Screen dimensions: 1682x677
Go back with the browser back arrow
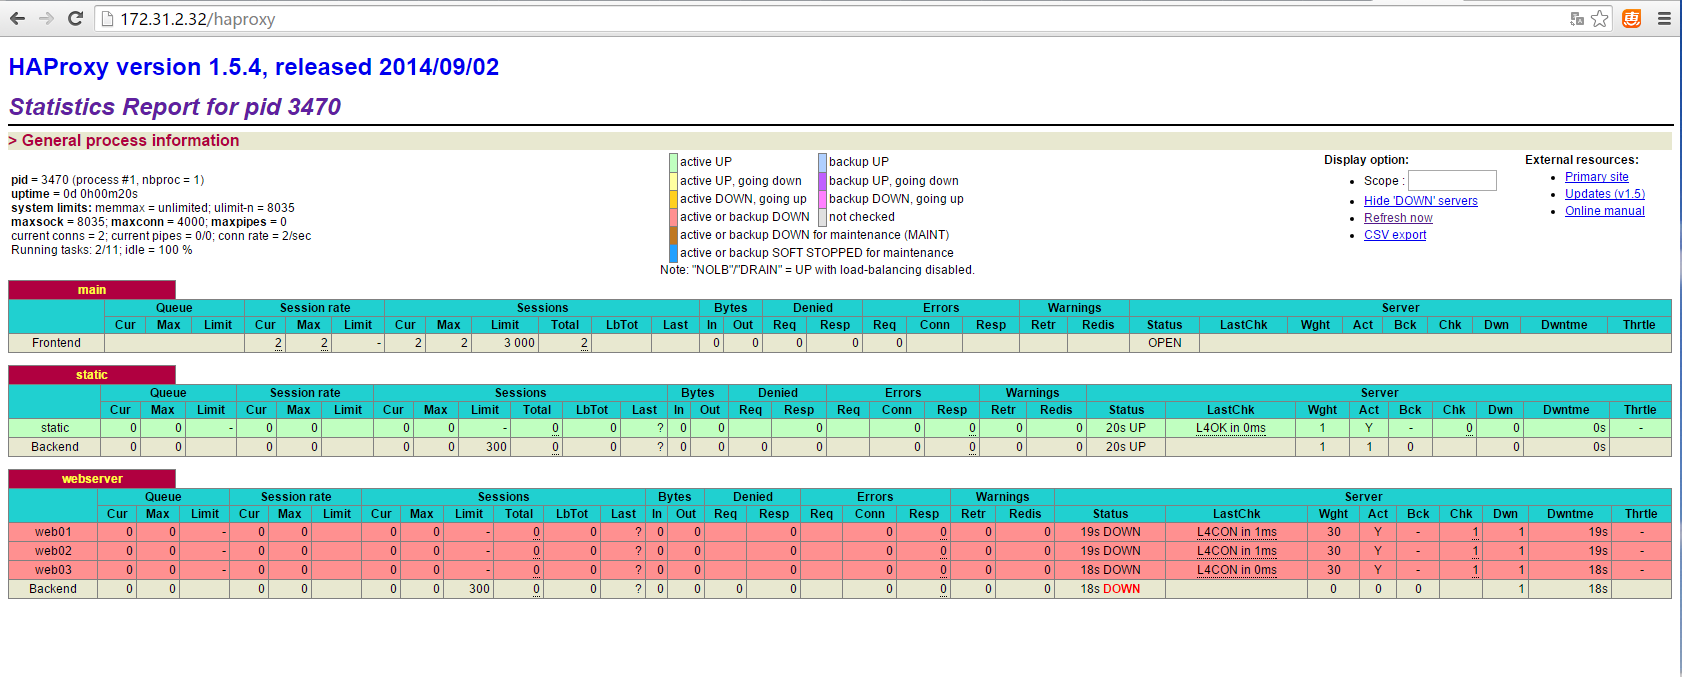[17, 18]
